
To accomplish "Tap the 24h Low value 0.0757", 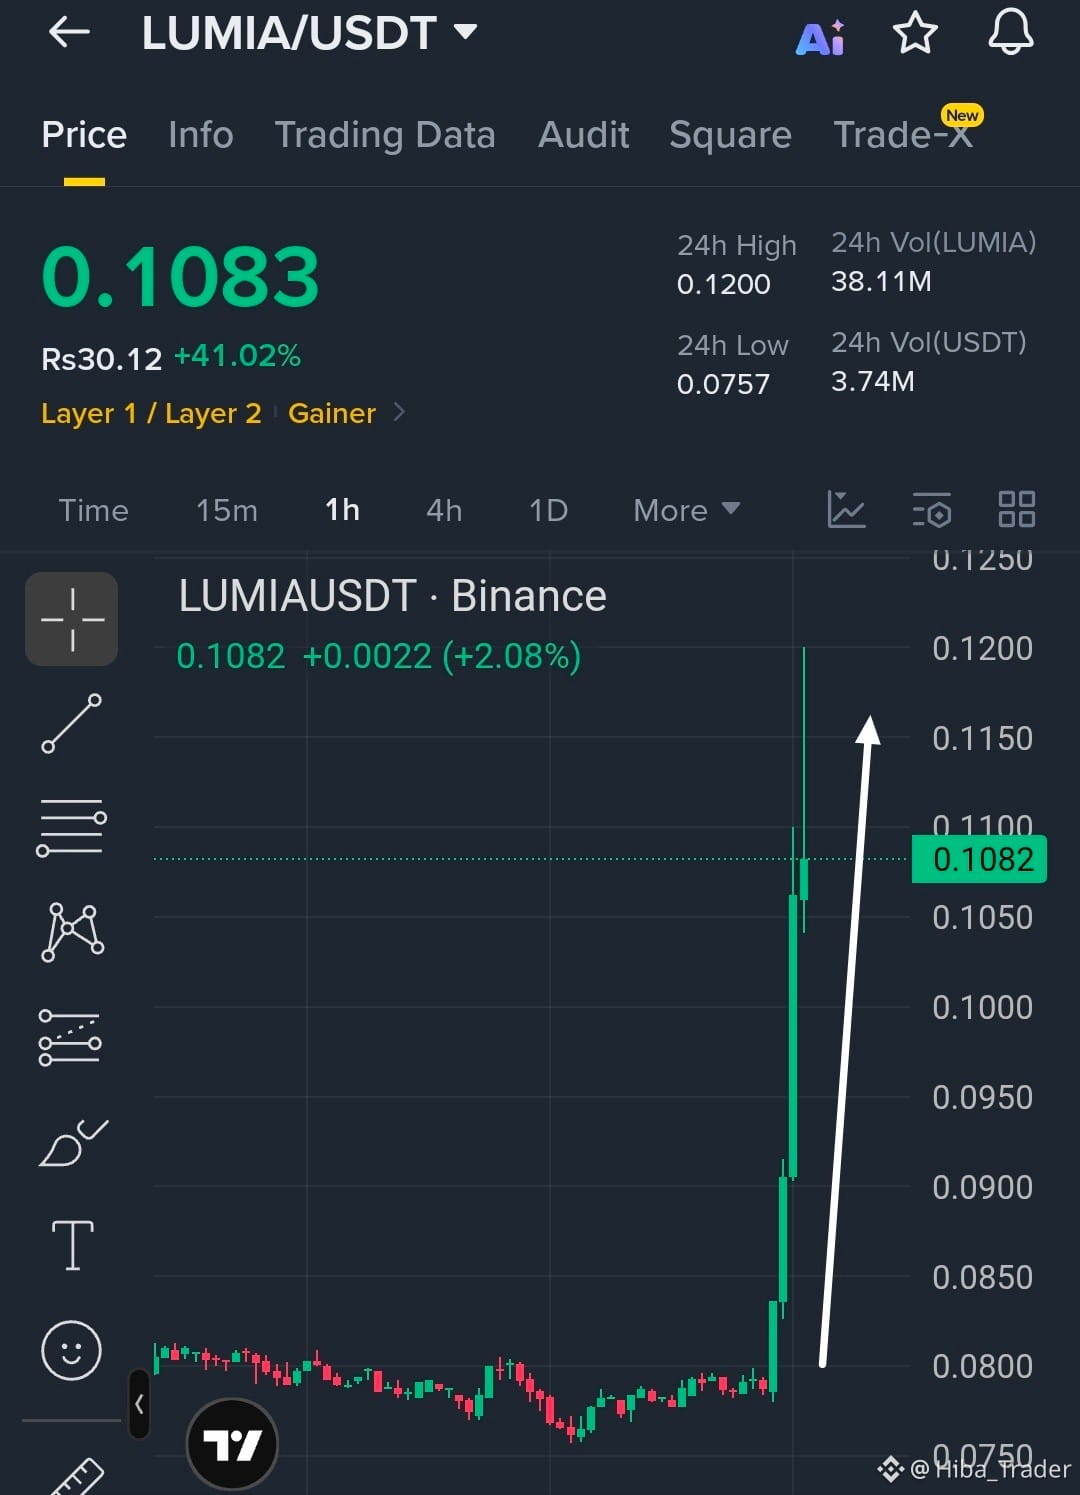I will 723,384.
